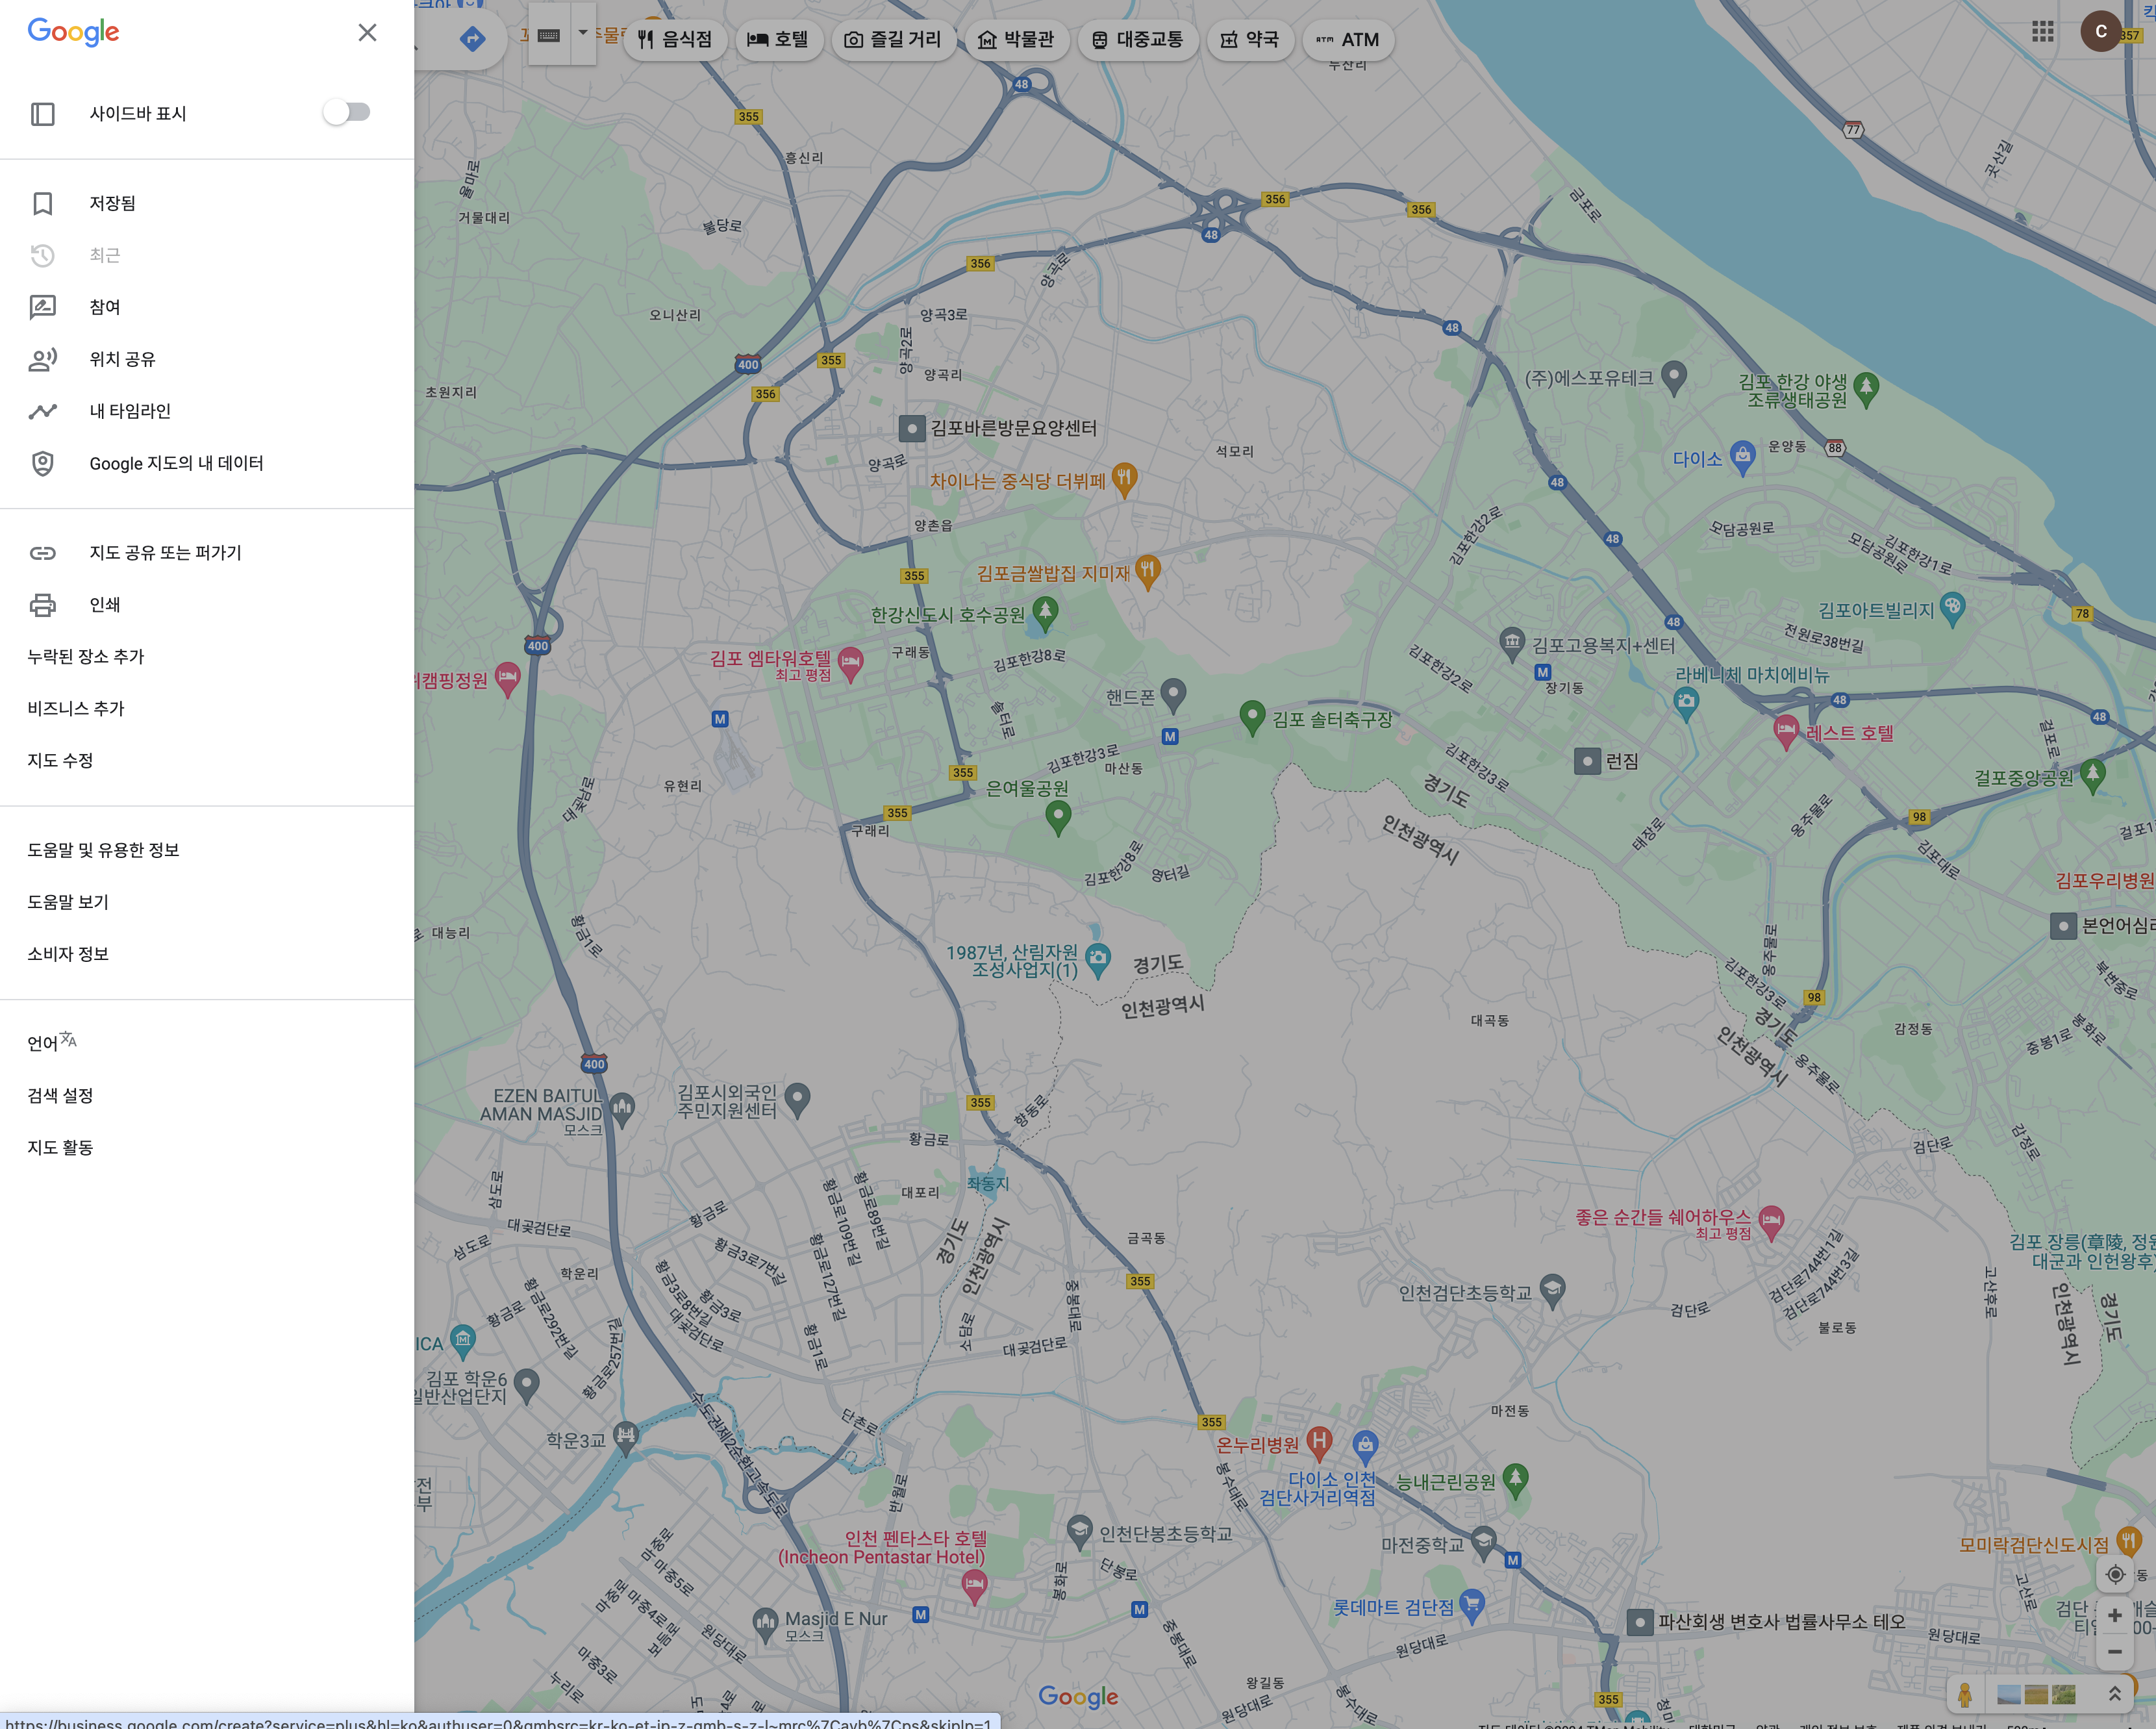Click the 참여 contribute icon
This screenshot has height=1729, width=2156.
point(42,307)
